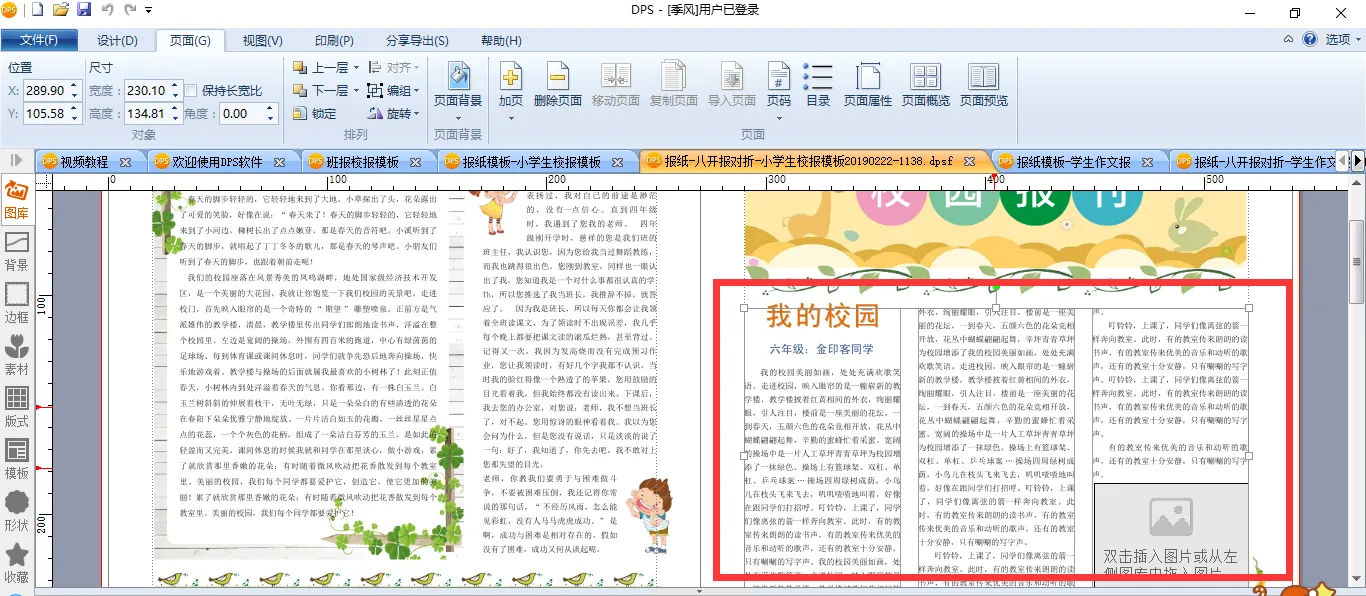This screenshot has height=596, width=1366.
Task: Enable the 保持长宽比 checkbox
Action: point(192,91)
